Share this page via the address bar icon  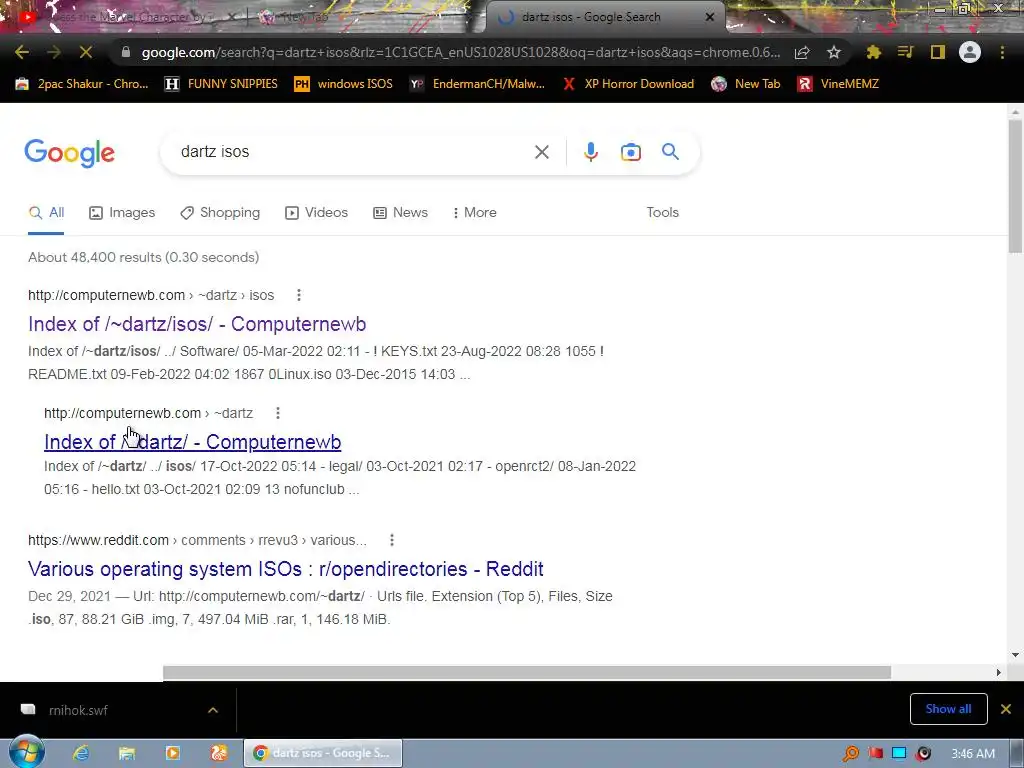tap(802, 52)
